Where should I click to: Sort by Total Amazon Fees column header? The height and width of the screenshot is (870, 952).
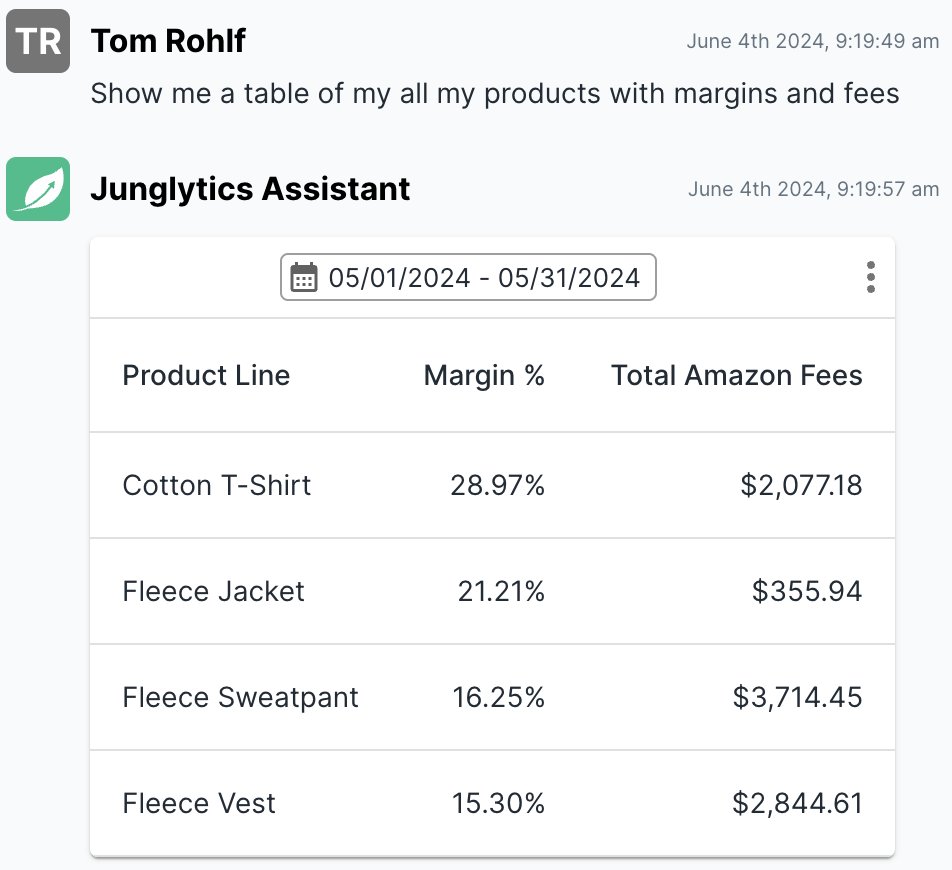pos(736,375)
